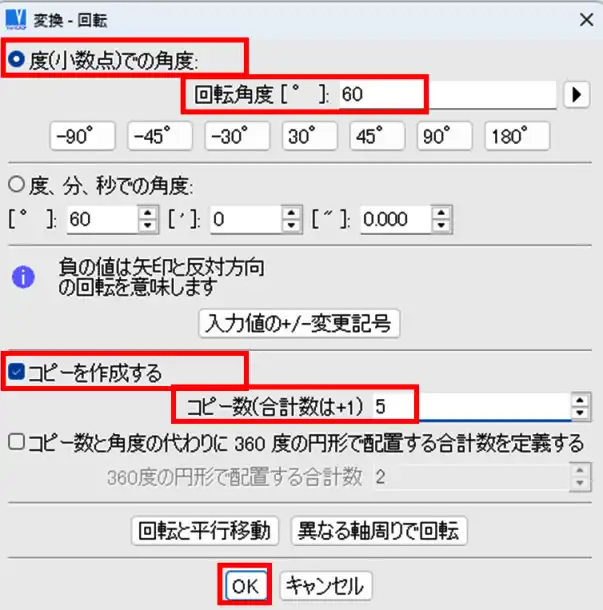The width and height of the screenshot is (603, 610).
Task: Click the -90° preset button
Action: 82,136
